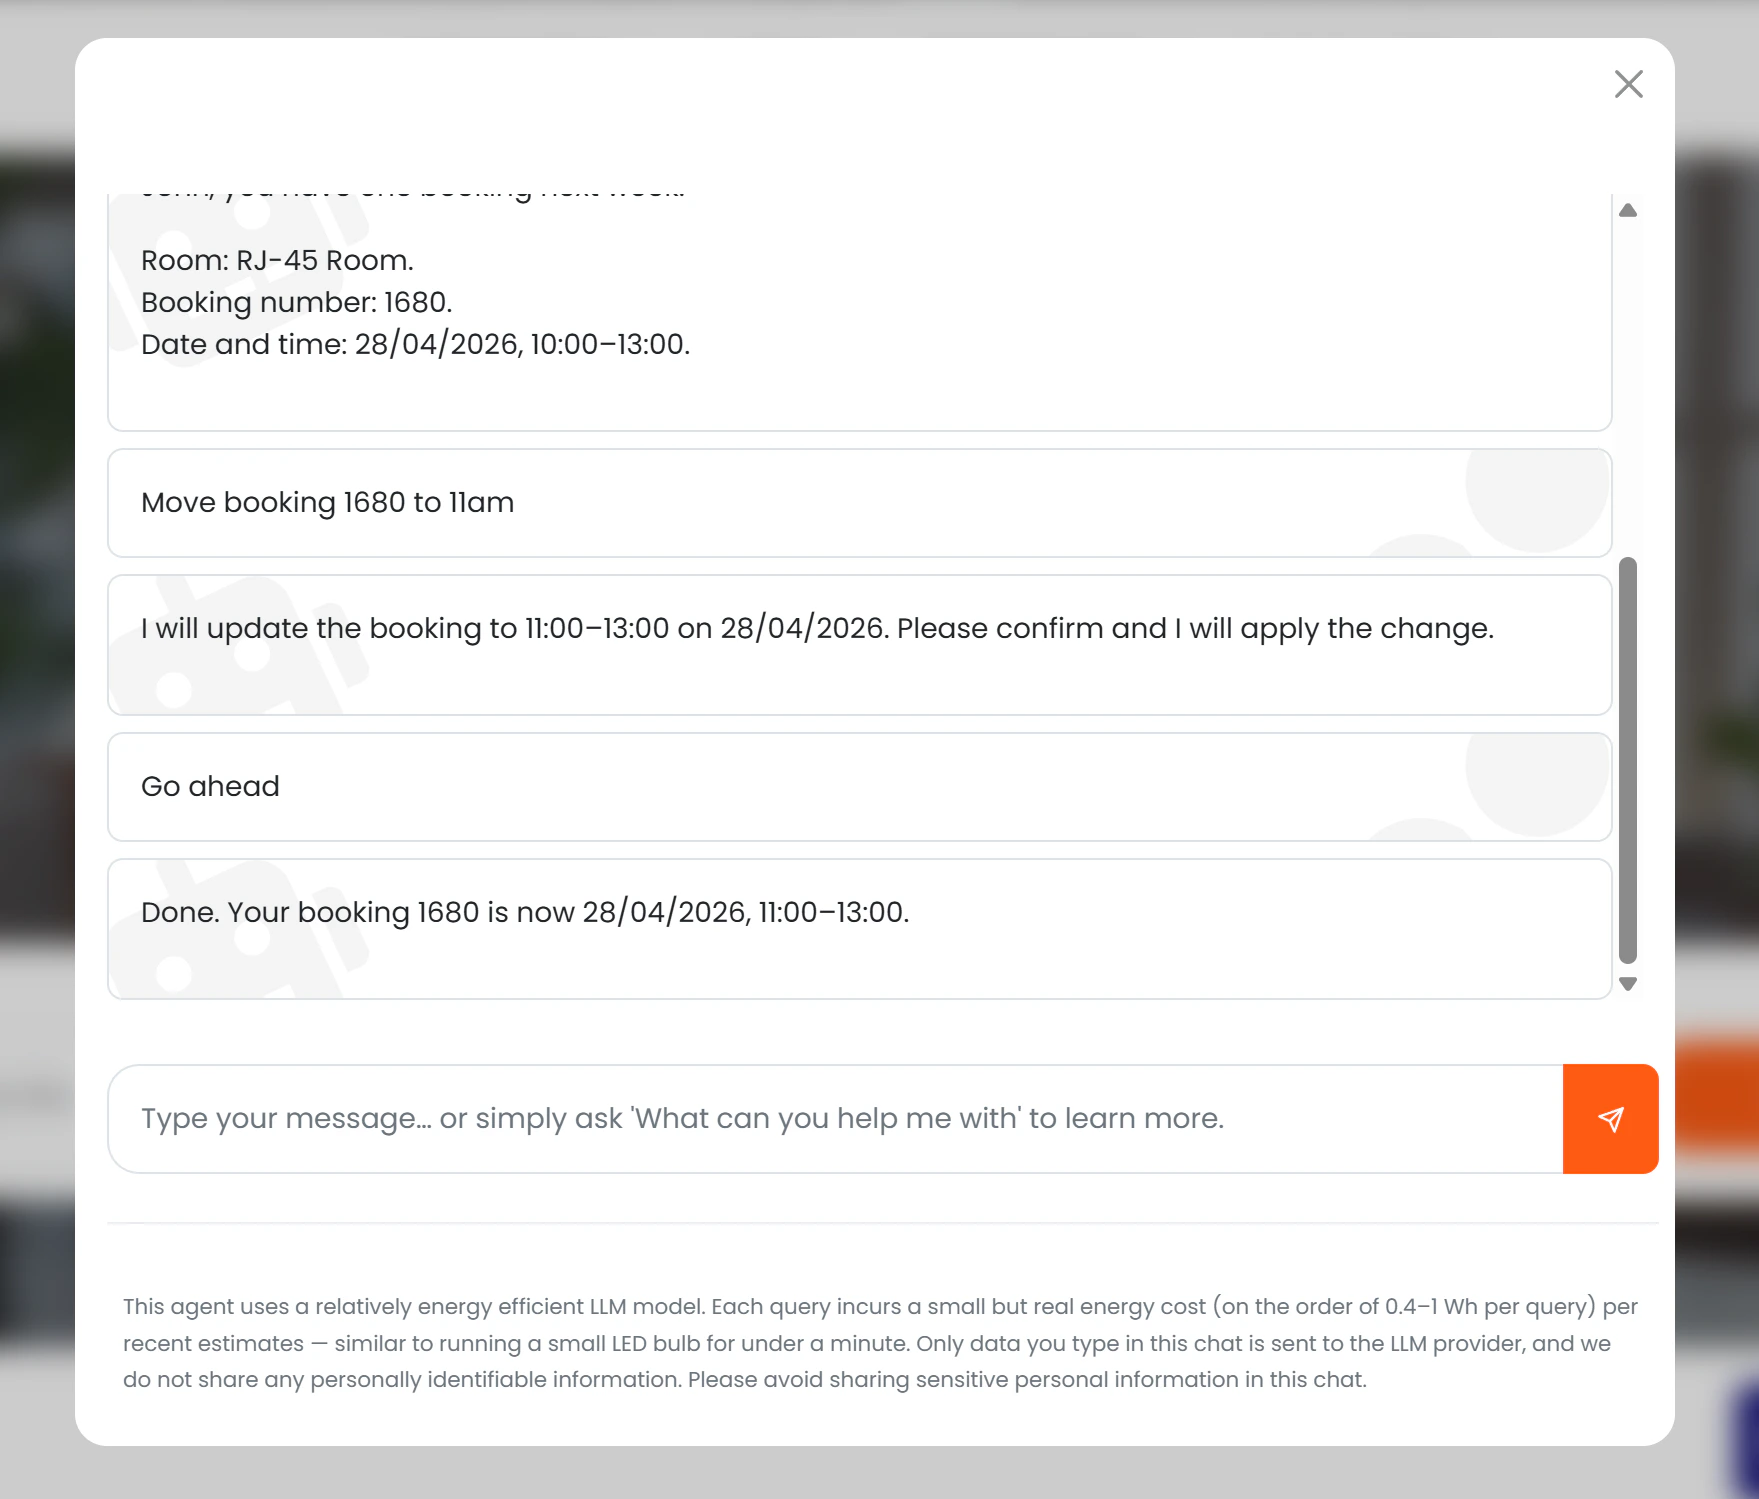Click the scroll up arrow on chat scrollbar

coord(1630,210)
